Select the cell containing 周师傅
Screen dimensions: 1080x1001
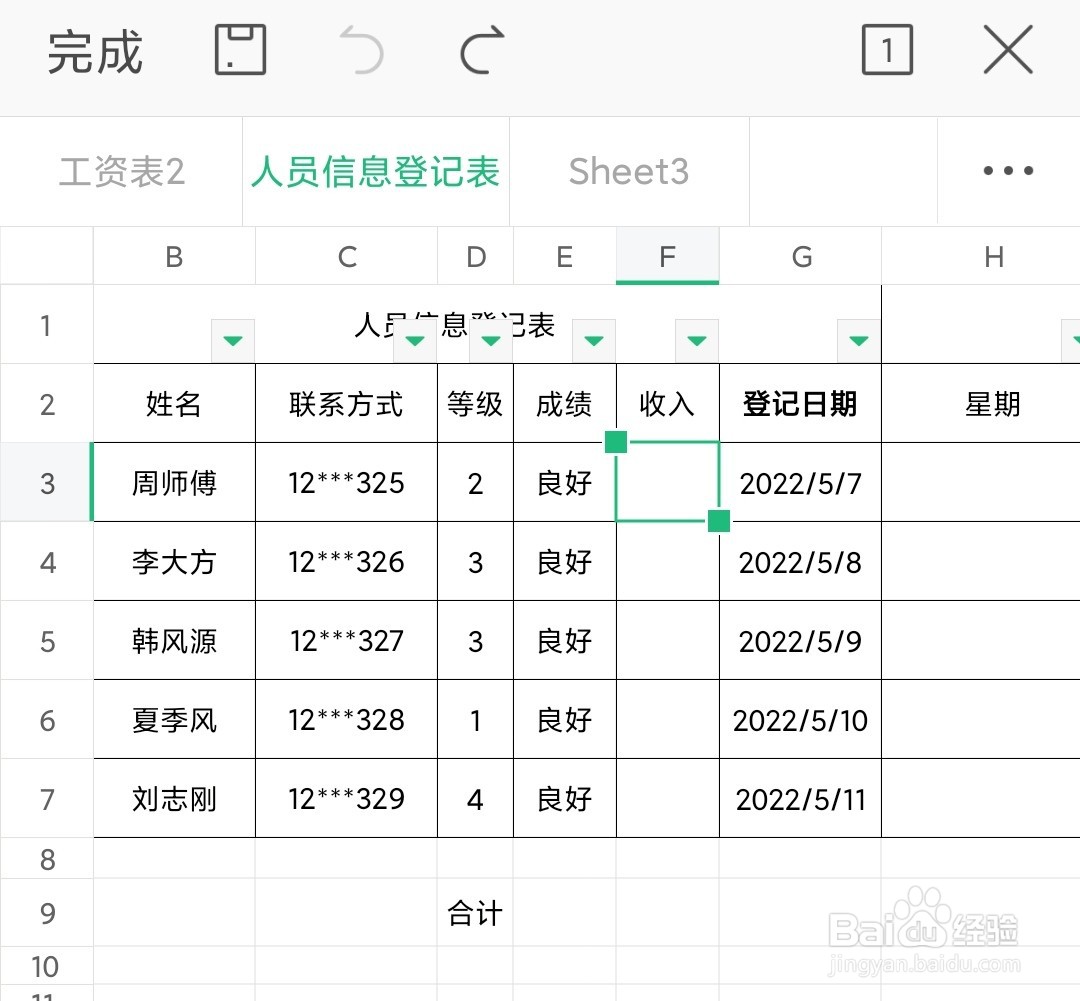173,483
